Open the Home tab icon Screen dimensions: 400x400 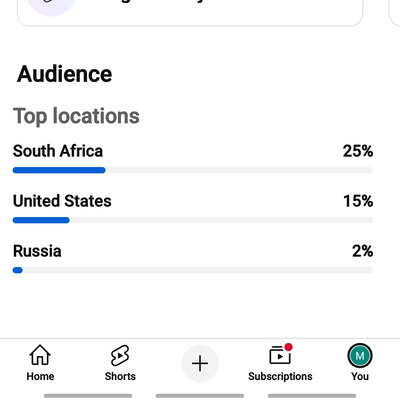40,355
